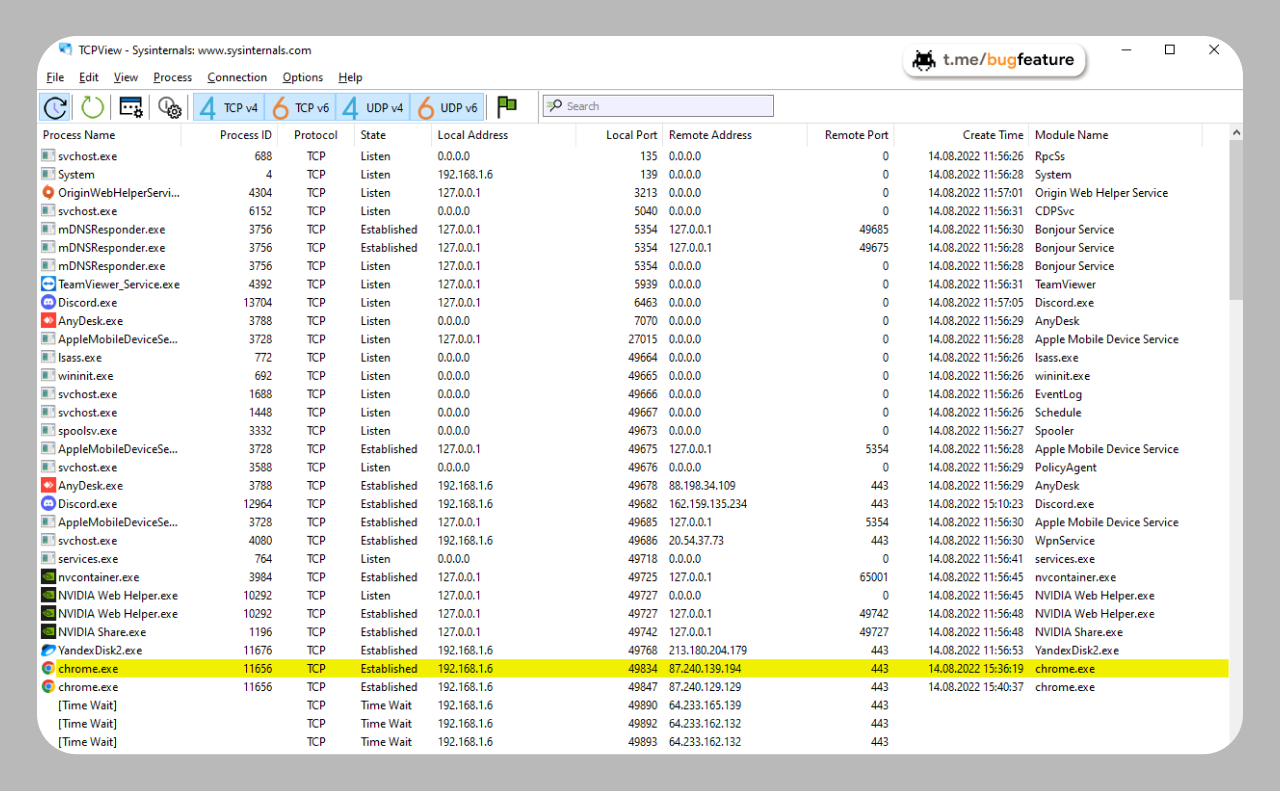The image size is (1280, 791).
Task: Open the Connection menu
Action: click(237, 77)
